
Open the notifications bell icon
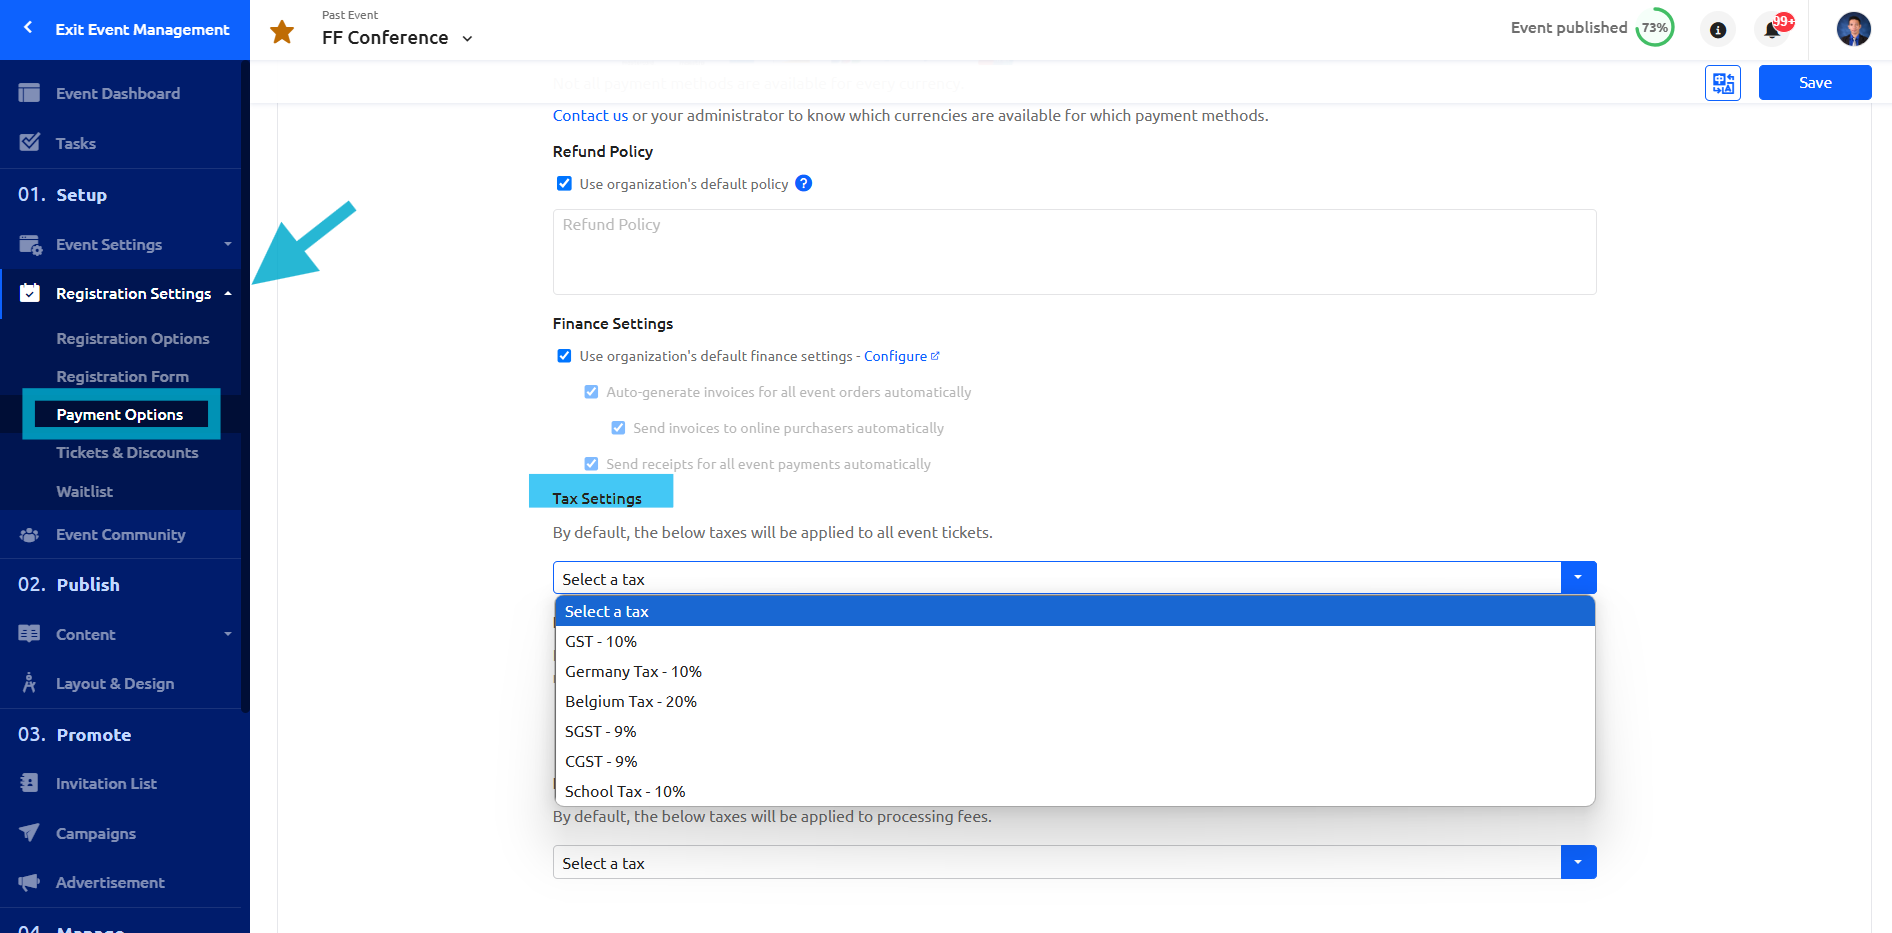coord(1771,30)
